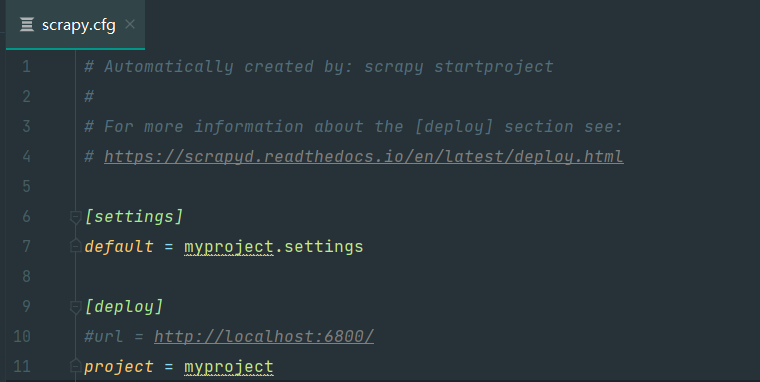Collapse the [settings] section fold marker
The width and height of the screenshot is (760, 382).
75,217
